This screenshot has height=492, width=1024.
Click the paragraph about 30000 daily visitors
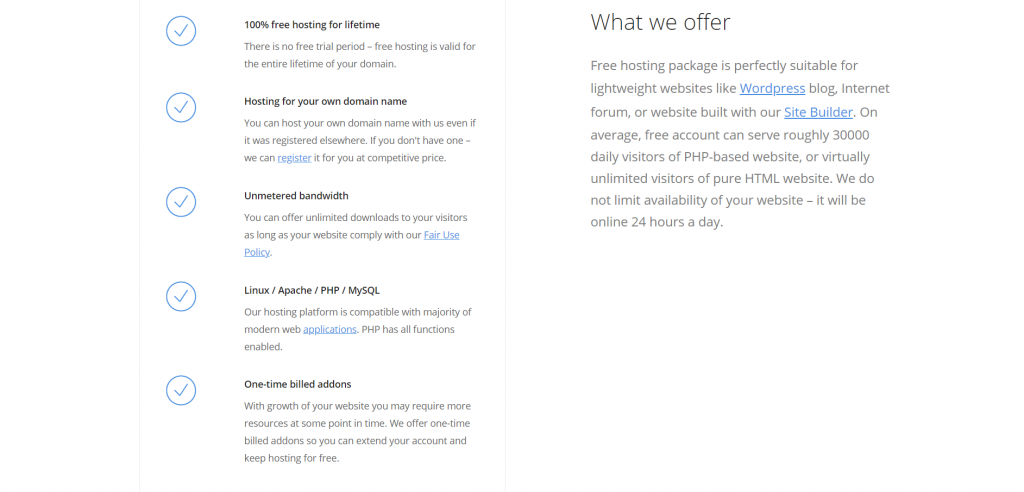coord(740,144)
